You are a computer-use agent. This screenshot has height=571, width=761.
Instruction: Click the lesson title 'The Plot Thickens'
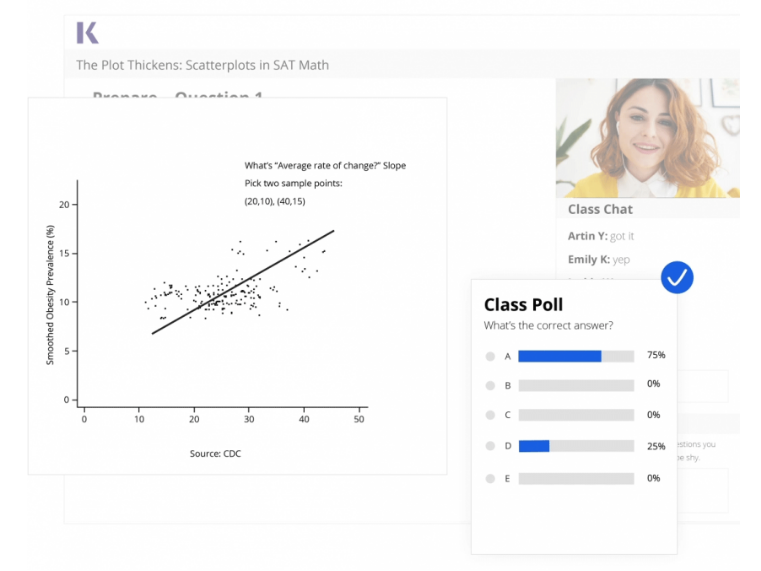[202, 65]
